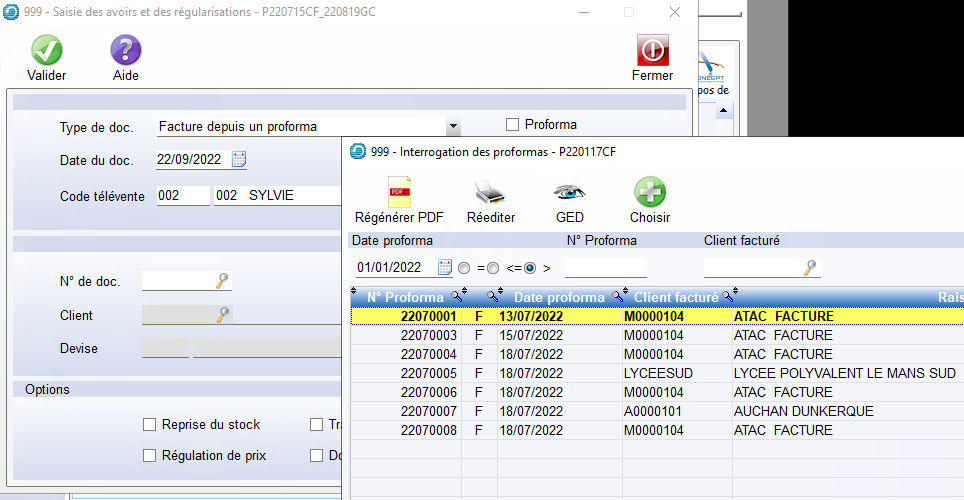Click the Rééditer printer icon
964x500 pixels.
[x=490, y=192]
